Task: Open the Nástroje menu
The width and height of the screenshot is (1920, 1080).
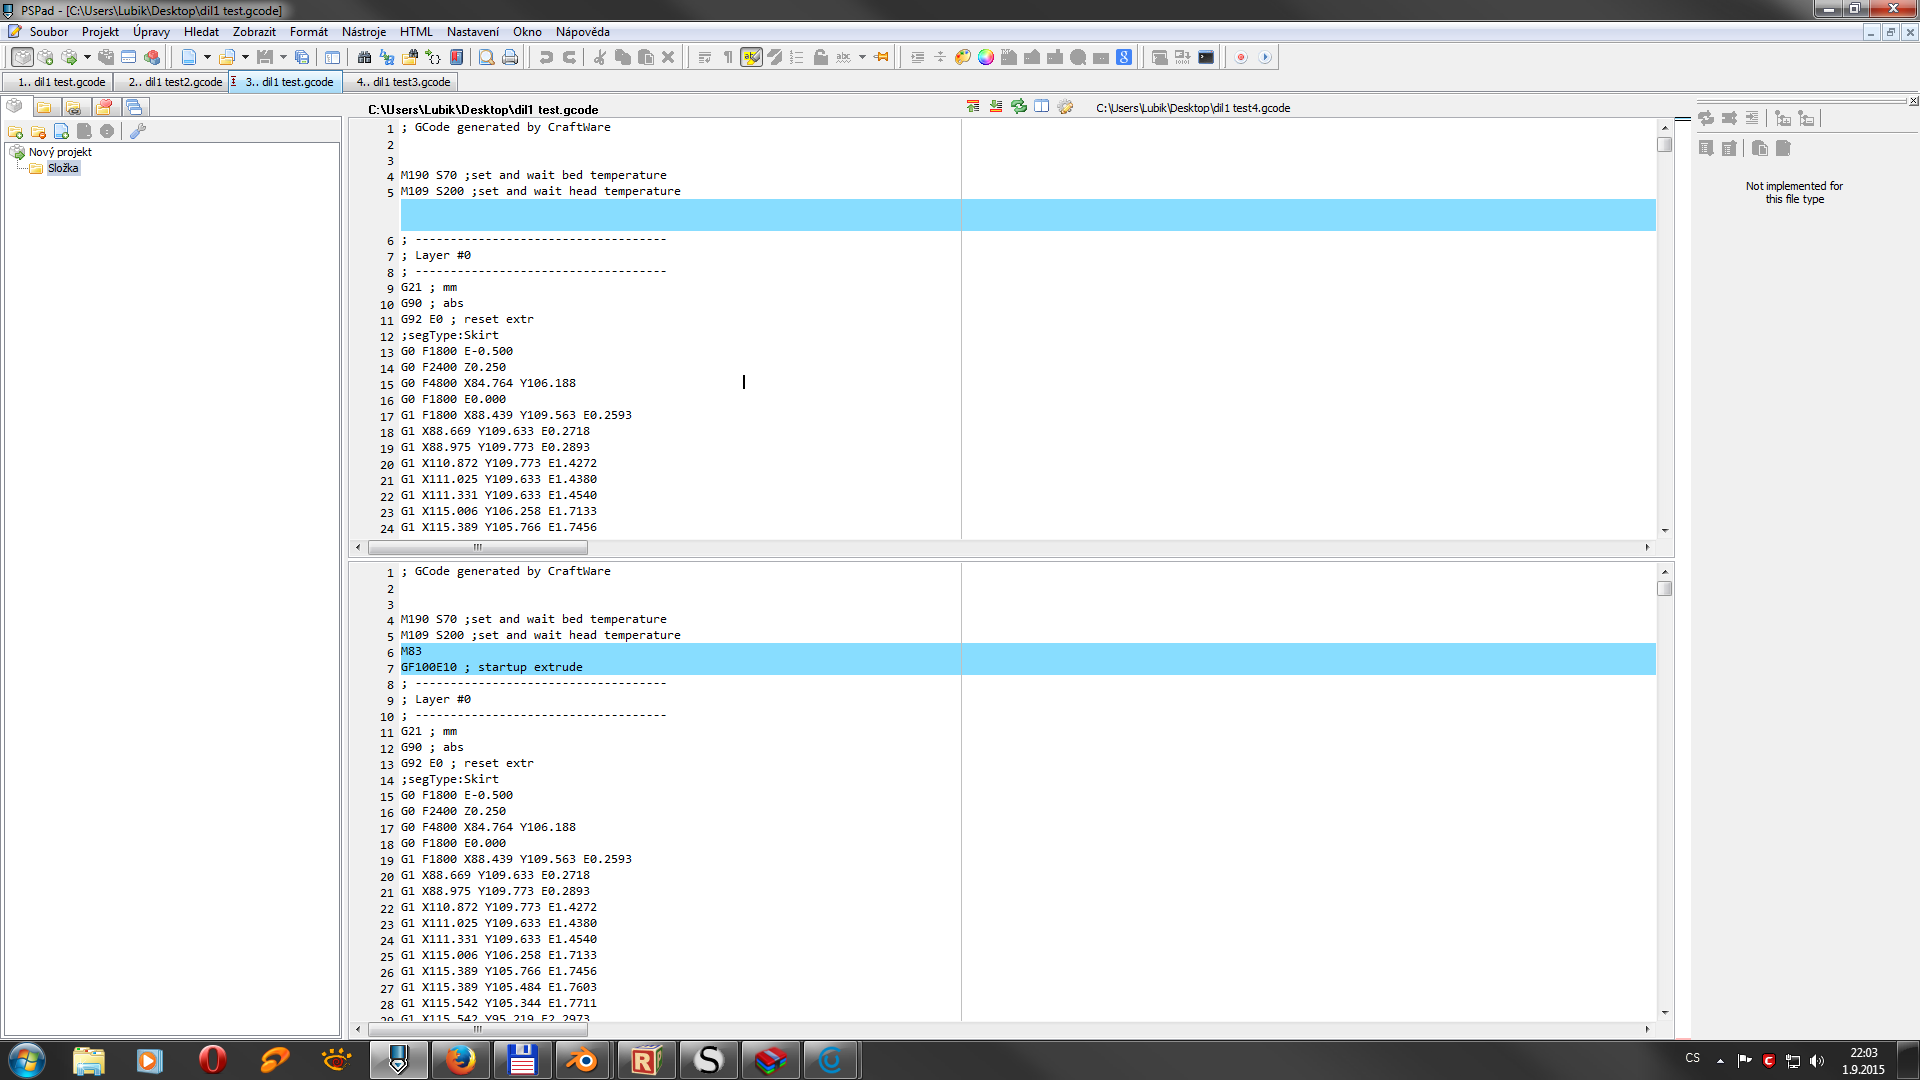Action: tap(364, 31)
